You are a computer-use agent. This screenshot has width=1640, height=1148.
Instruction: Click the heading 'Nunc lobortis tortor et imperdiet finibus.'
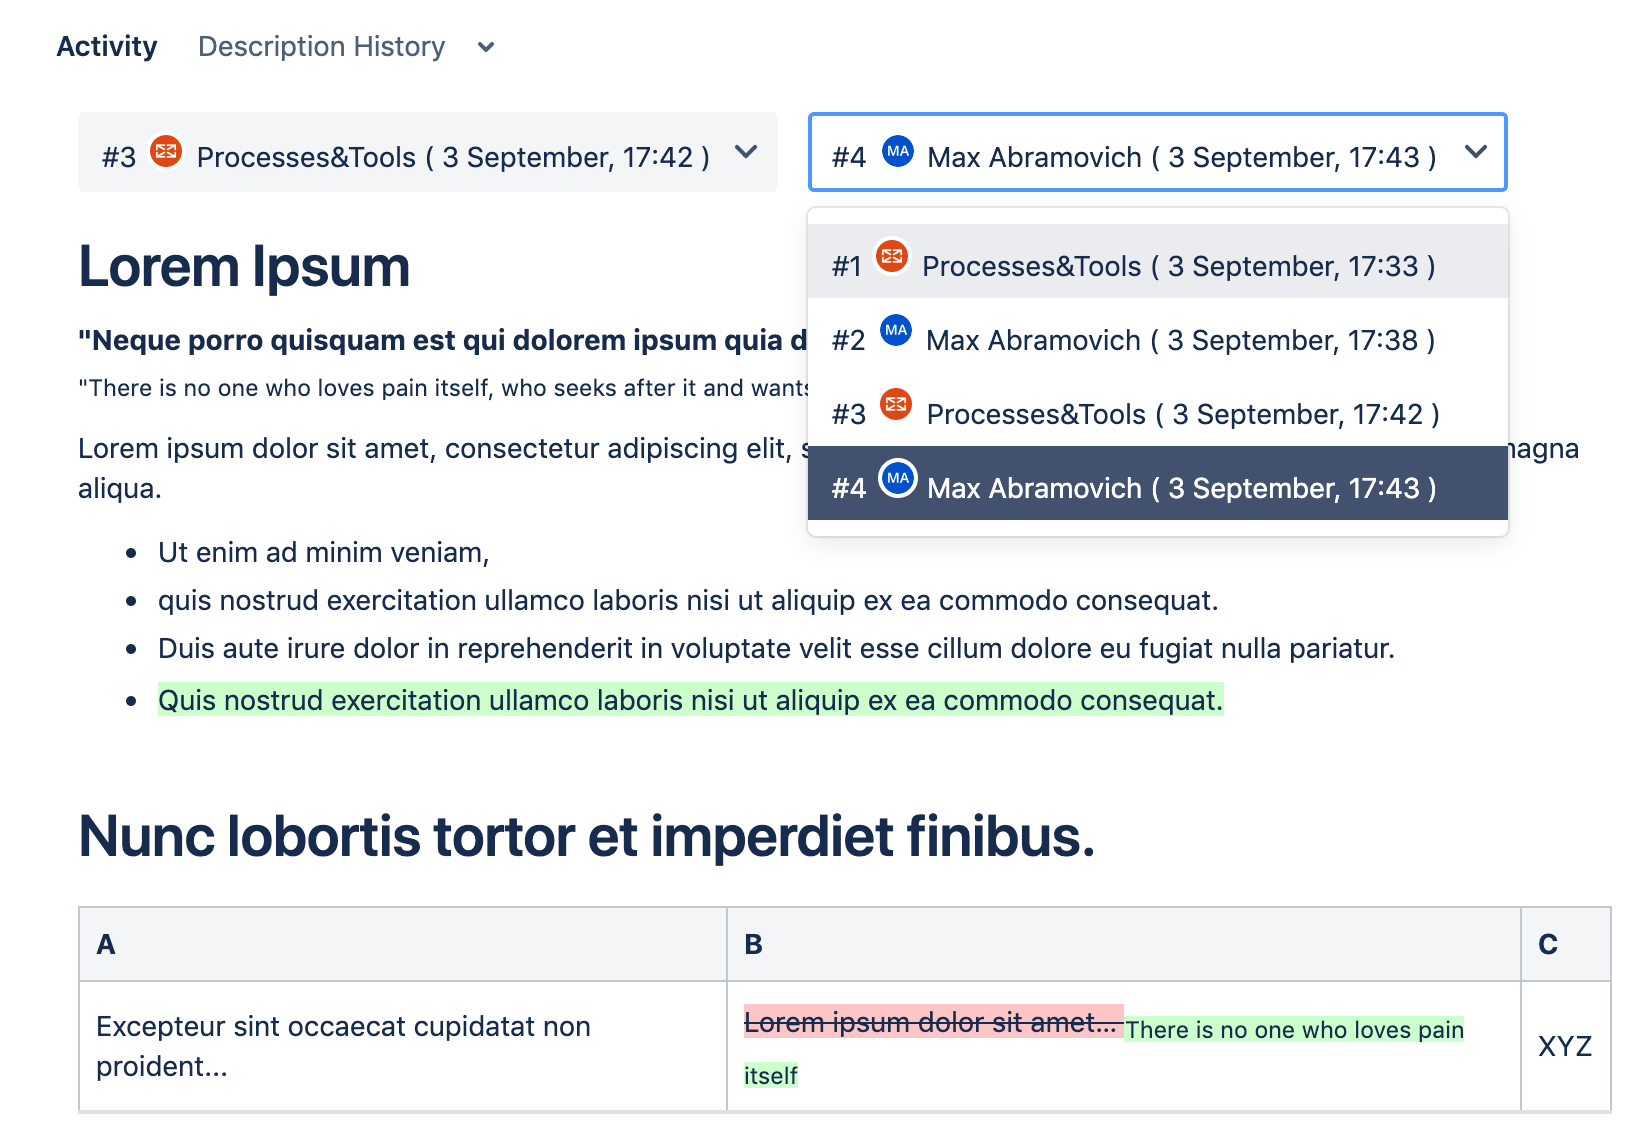pyautogui.click(x=587, y=836)
